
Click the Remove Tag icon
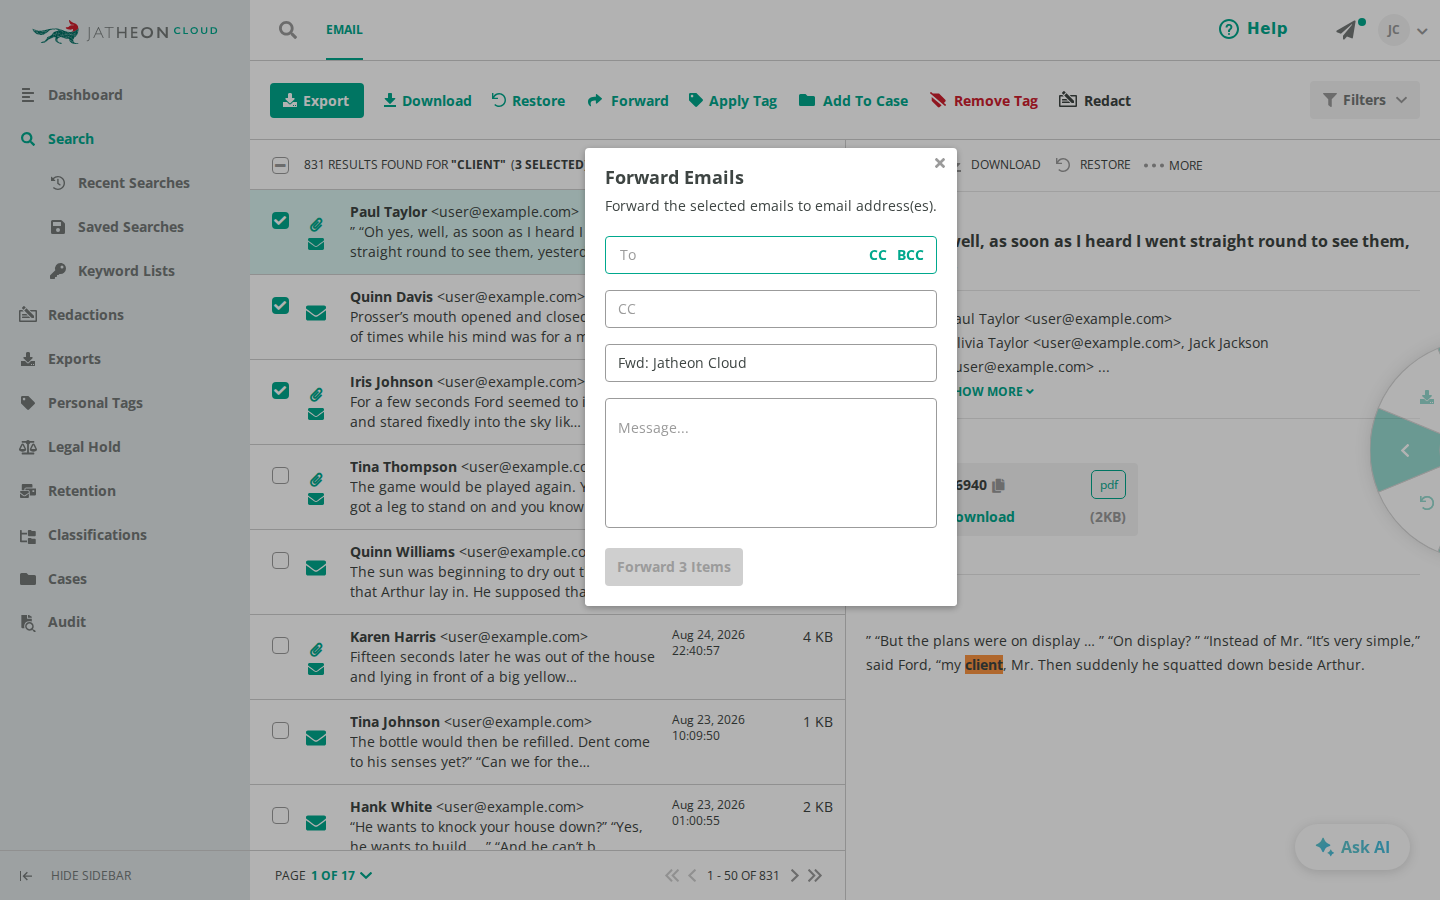pyautogui.click(x=938, y=100)
